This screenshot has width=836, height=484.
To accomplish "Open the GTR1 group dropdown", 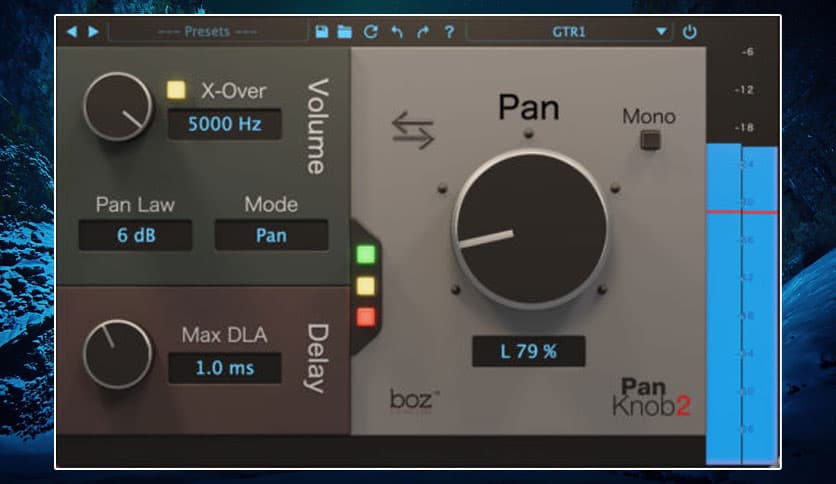I will point(568,32).
